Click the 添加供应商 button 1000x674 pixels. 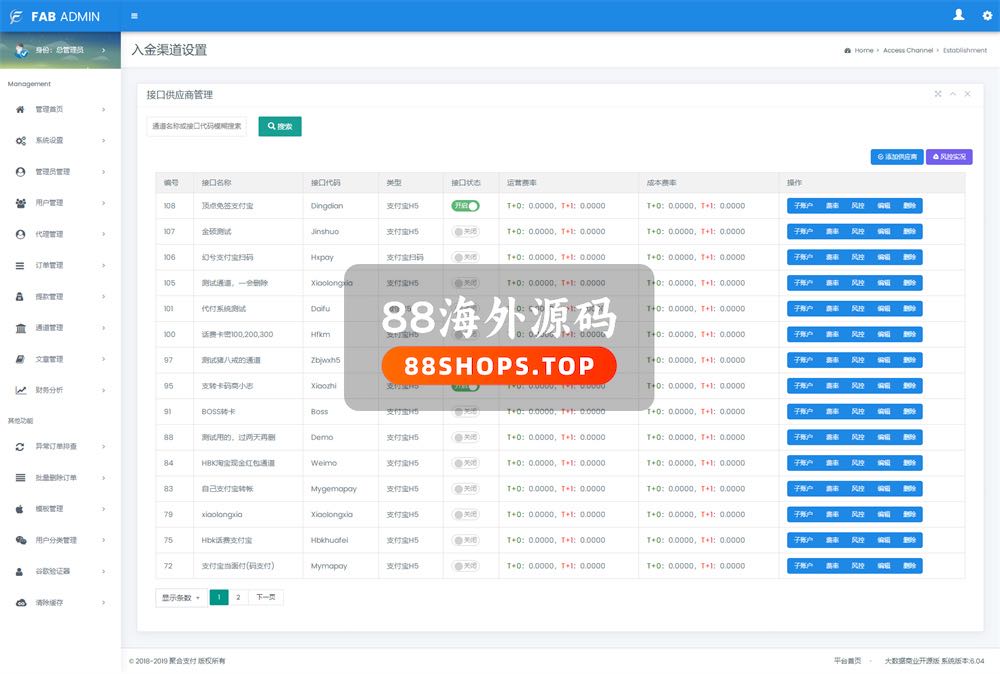tap(897, 157)
